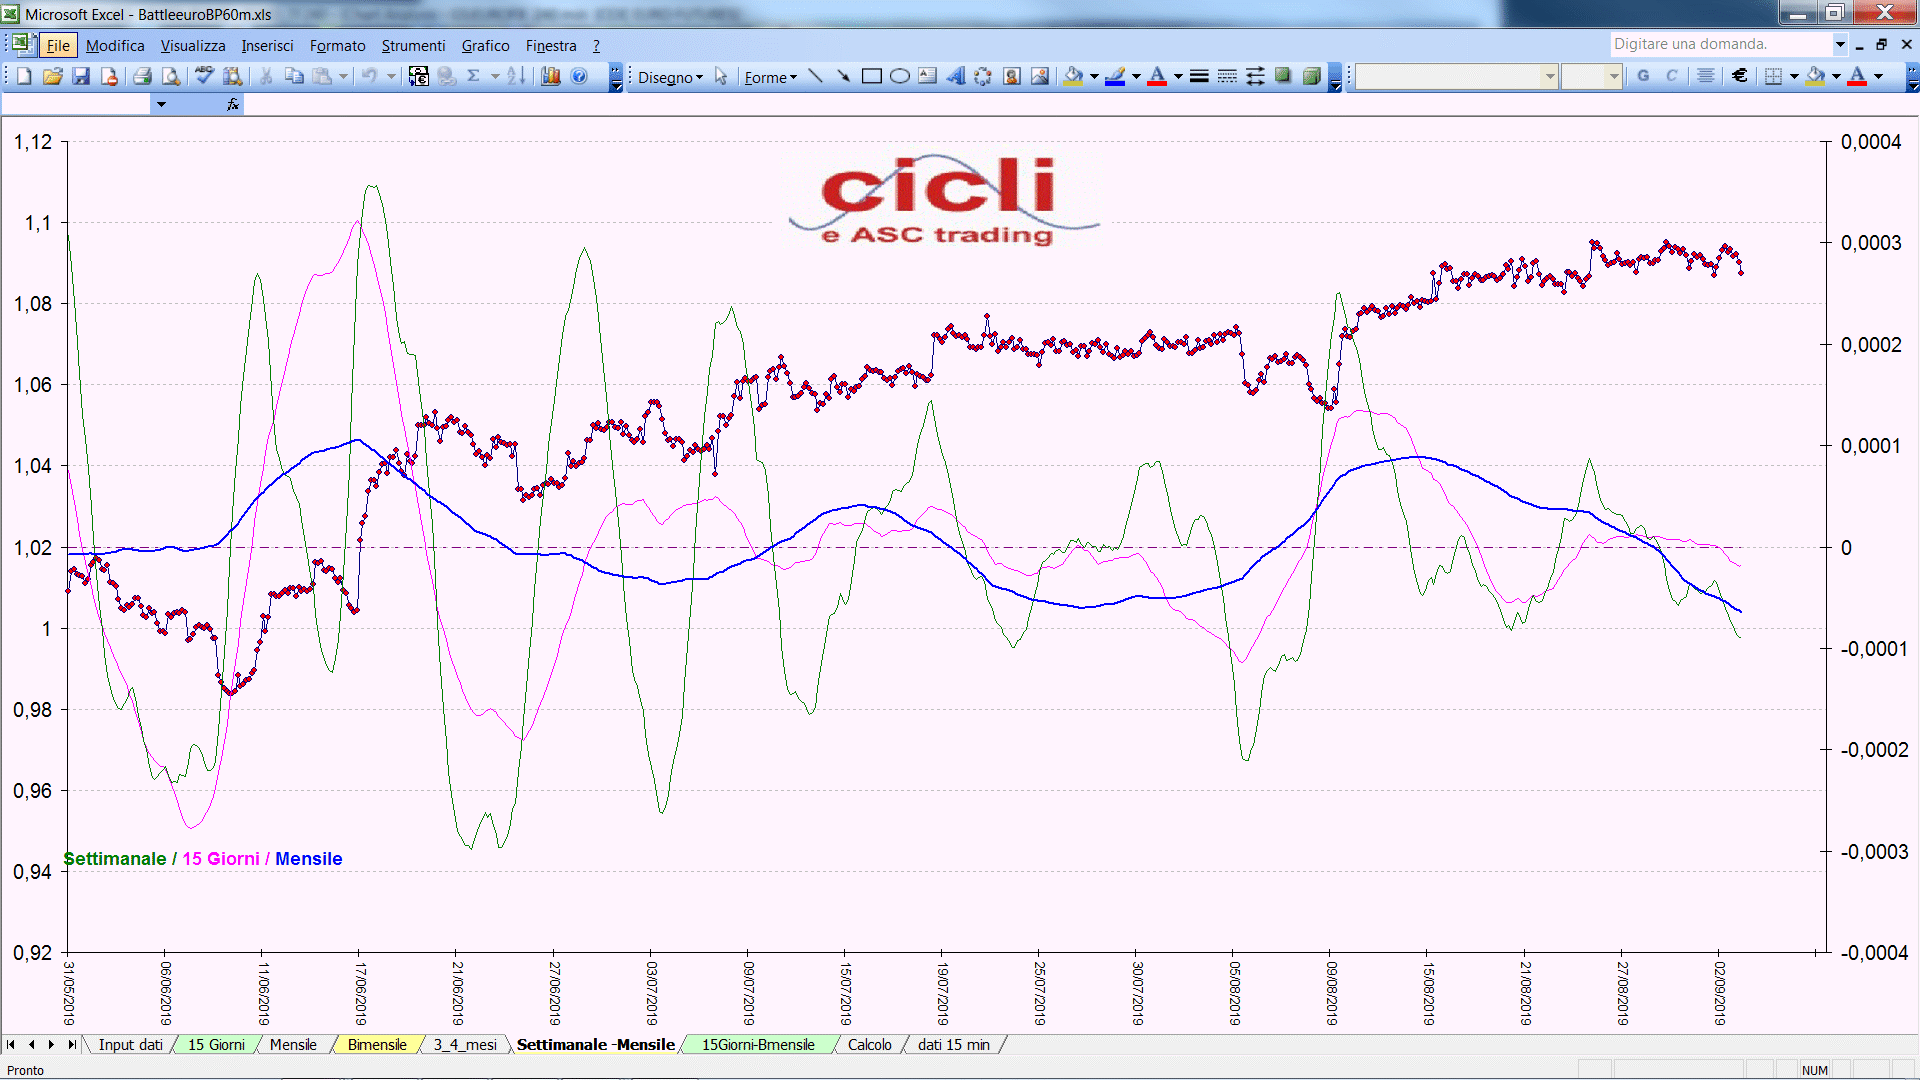Insert Picture from file icon
This screenshot has height=1080, width=1920.
1040,76
